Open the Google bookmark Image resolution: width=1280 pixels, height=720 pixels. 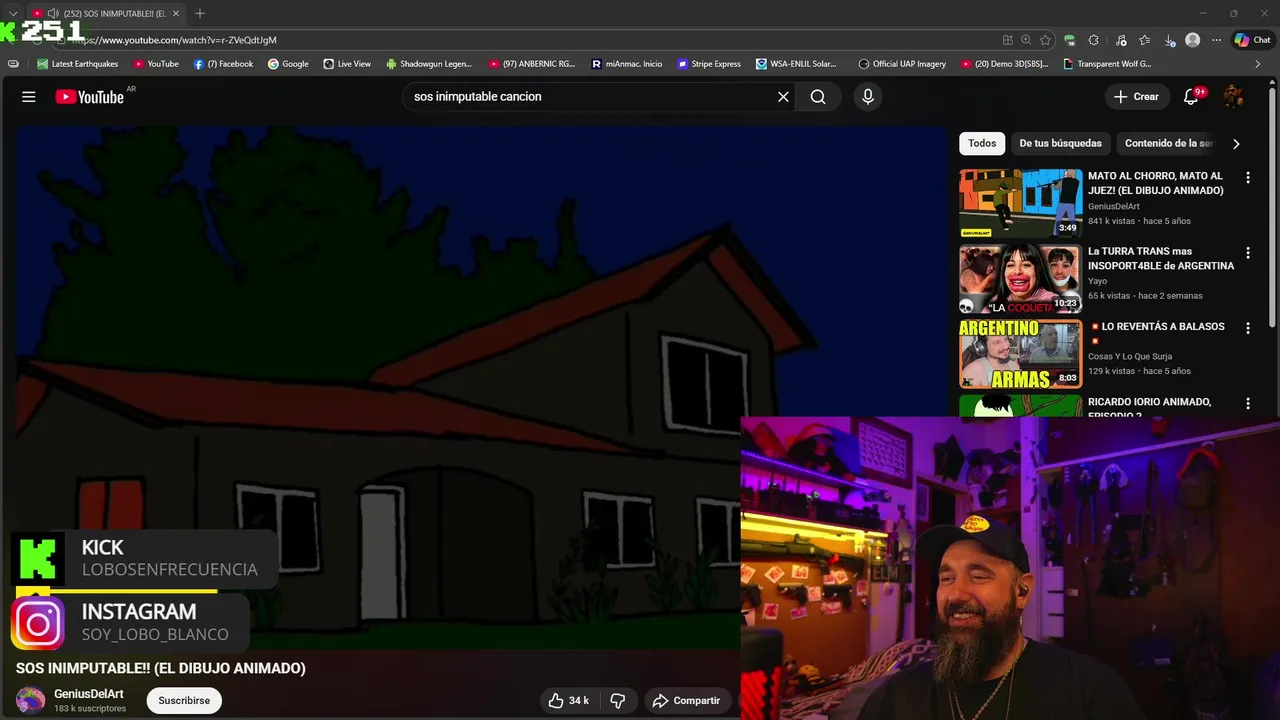point(288,64)
